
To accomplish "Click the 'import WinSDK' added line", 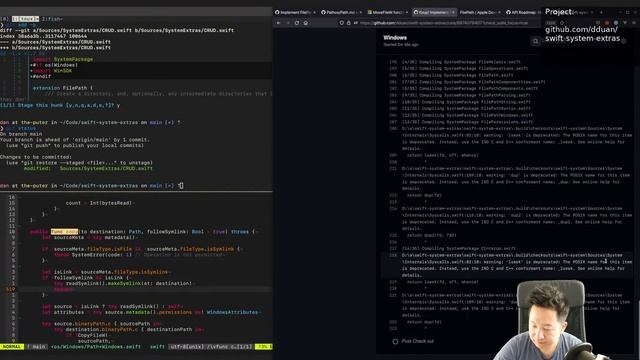I will tap(51, 71).
